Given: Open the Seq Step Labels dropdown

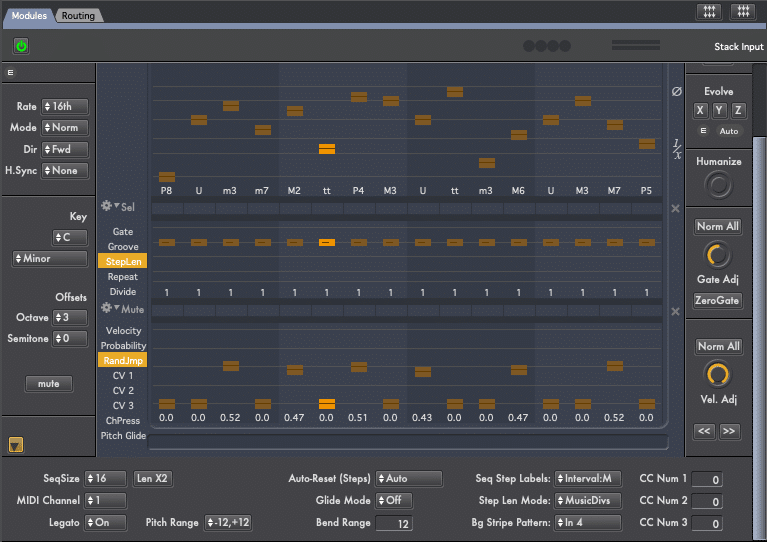Looking at the screenshot, I should (x=588, y=478).
